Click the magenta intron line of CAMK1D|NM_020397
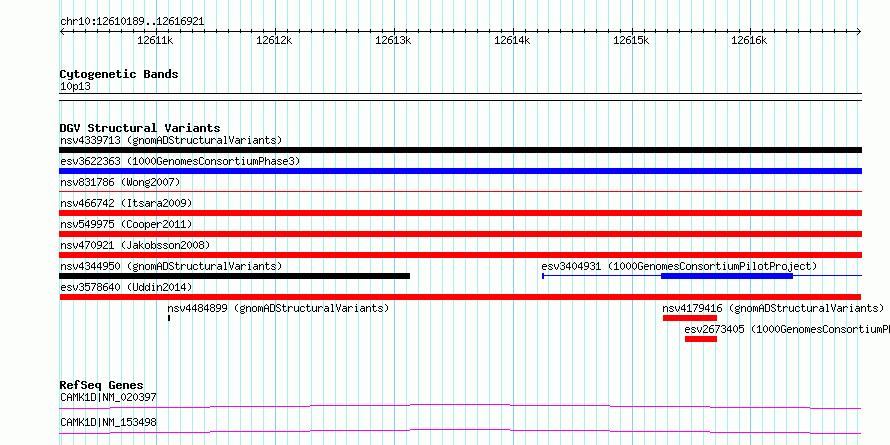 click(x=460, y=406)
